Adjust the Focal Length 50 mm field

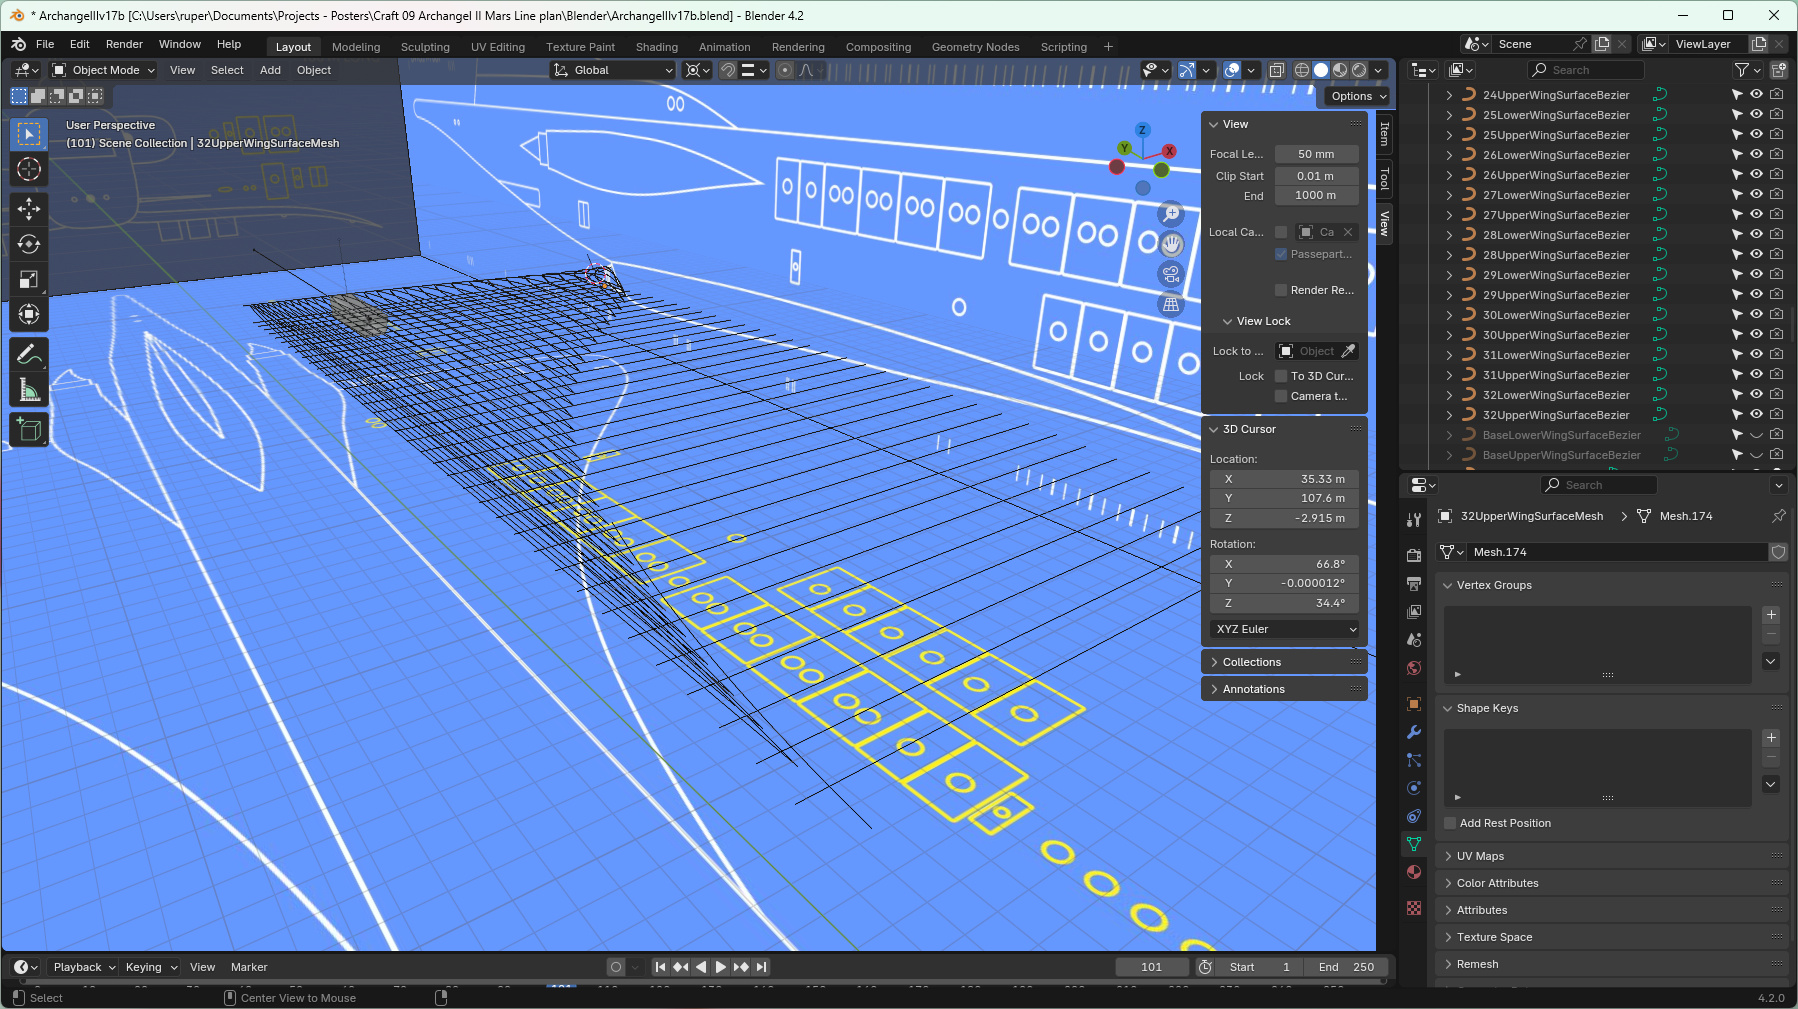[x=1316, y=154]
